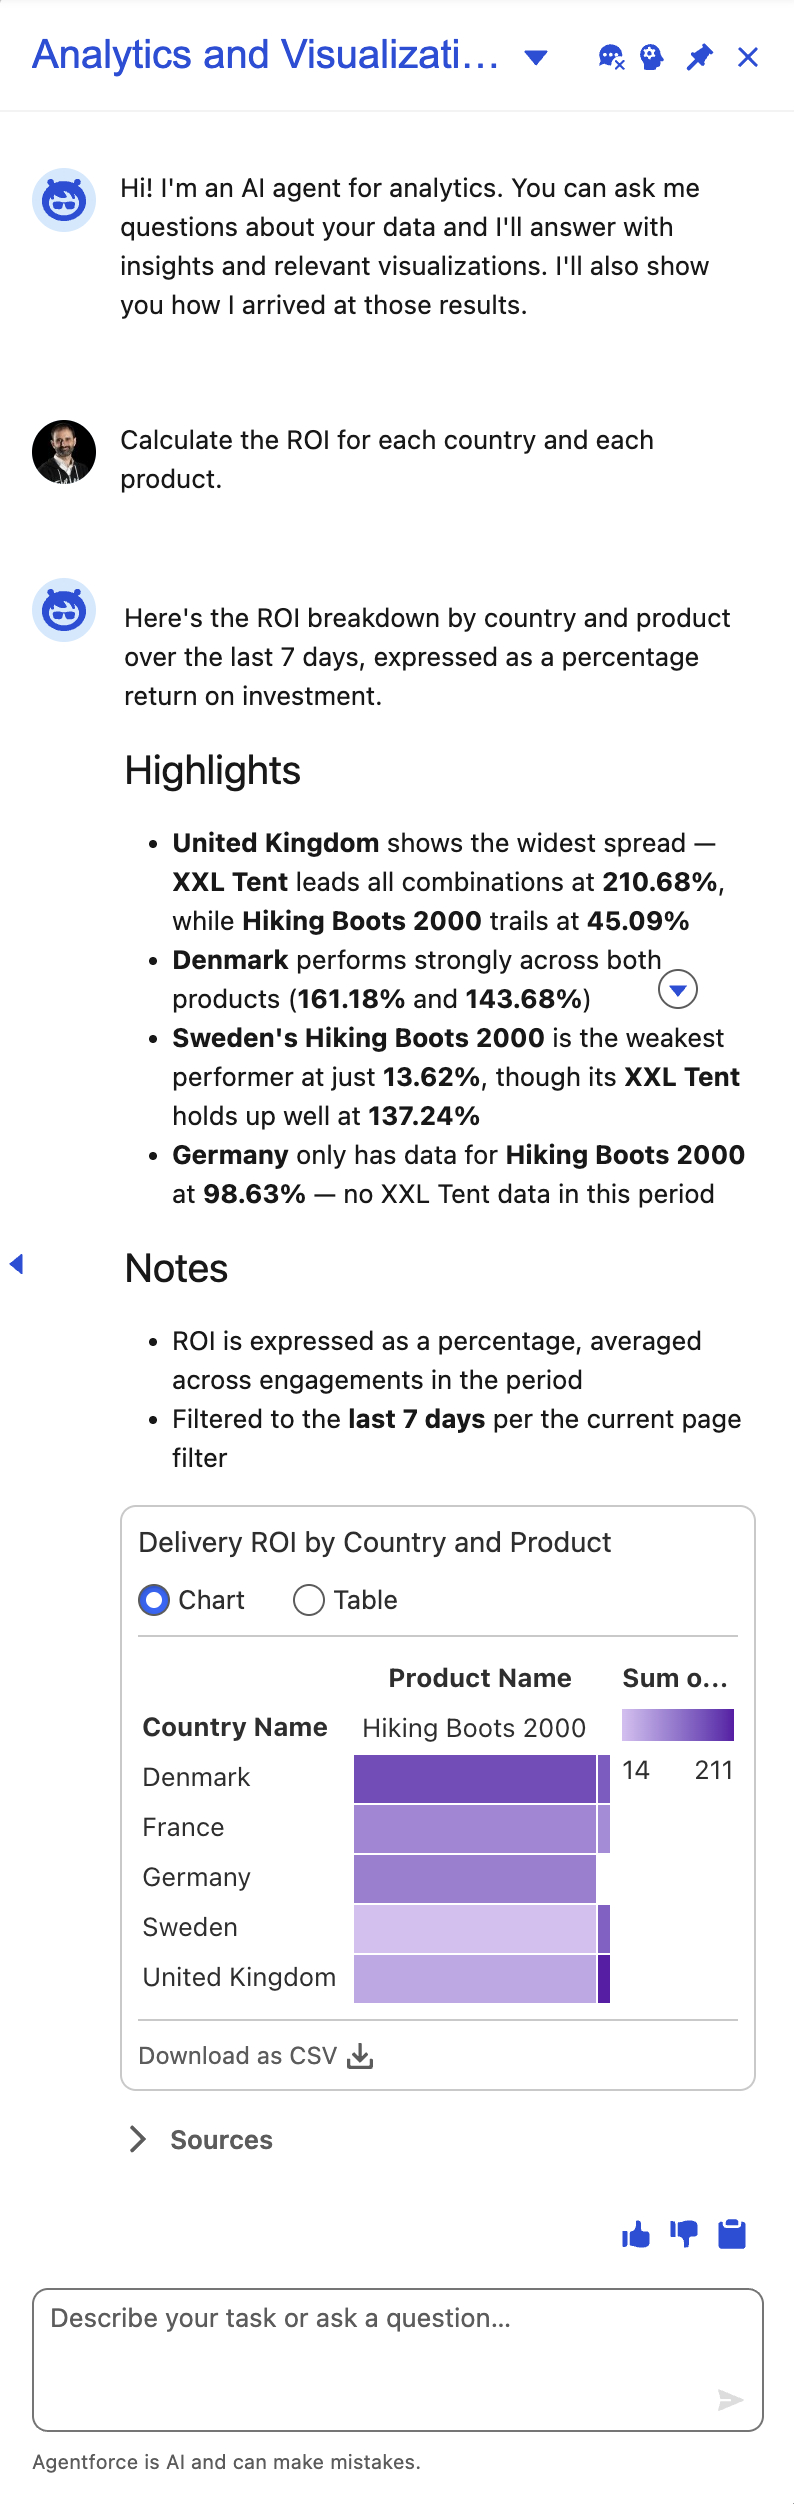The image size is (794, 2504).
Task: Click the CSV download arrow icon
Action: [360, 2056]
